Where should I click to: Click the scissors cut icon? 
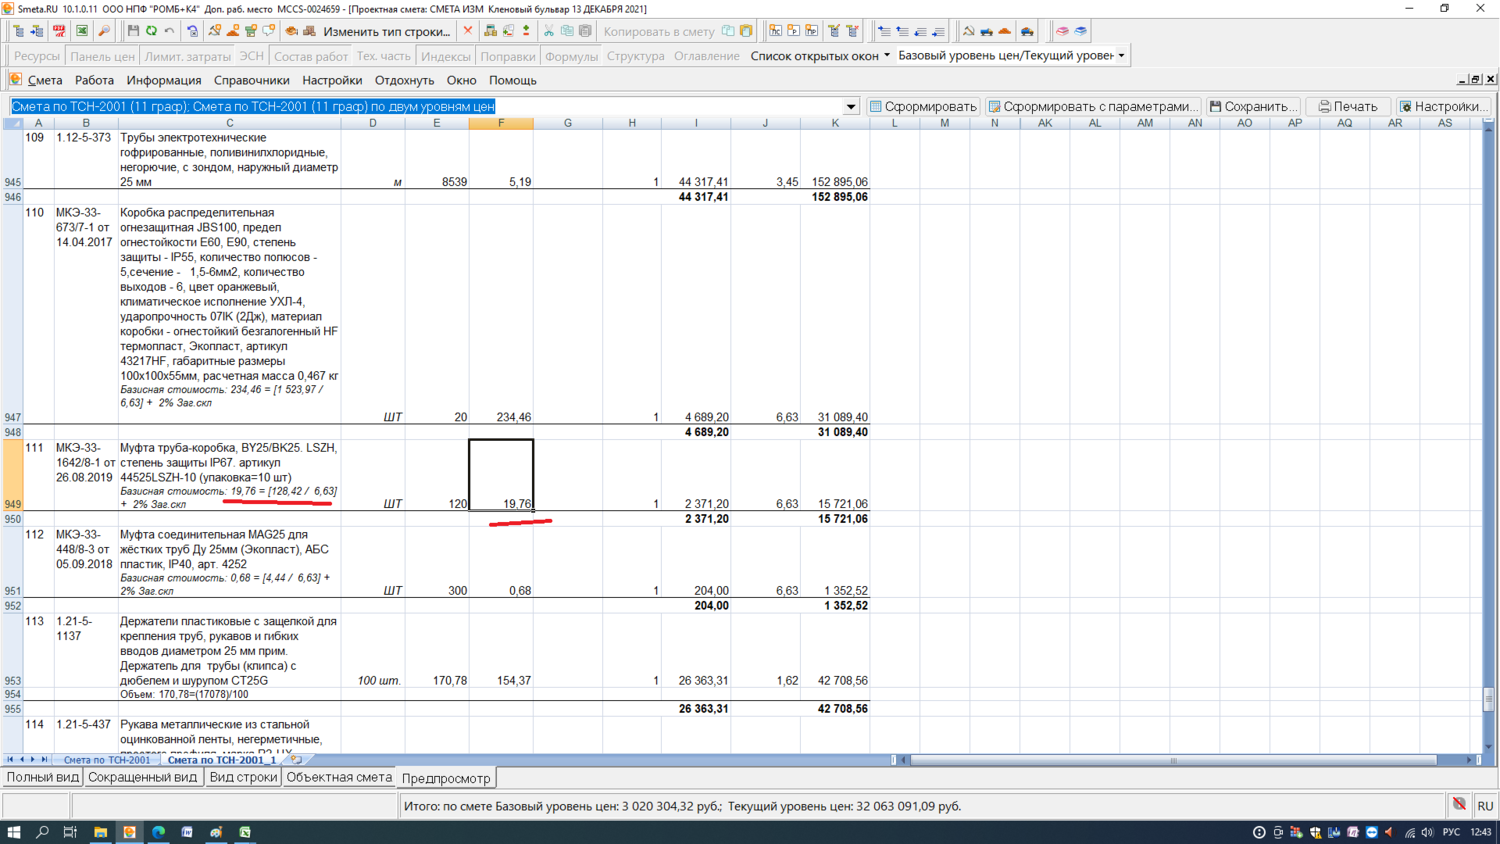point(548,31)
